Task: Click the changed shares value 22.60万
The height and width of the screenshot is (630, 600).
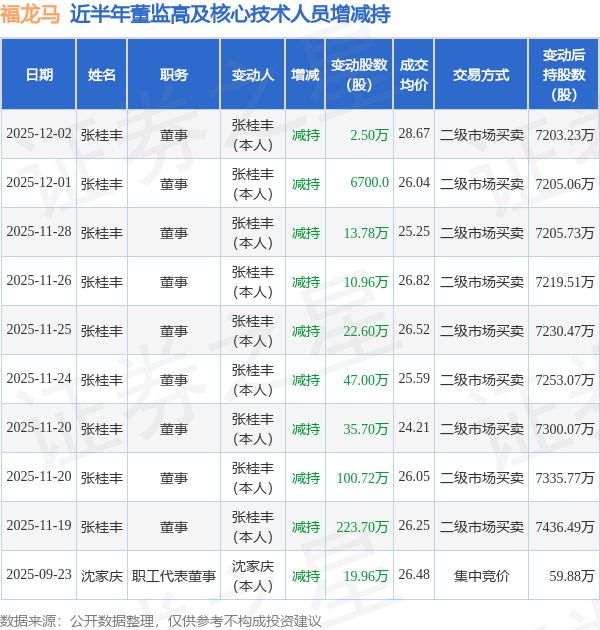Action: click(366, 331)
